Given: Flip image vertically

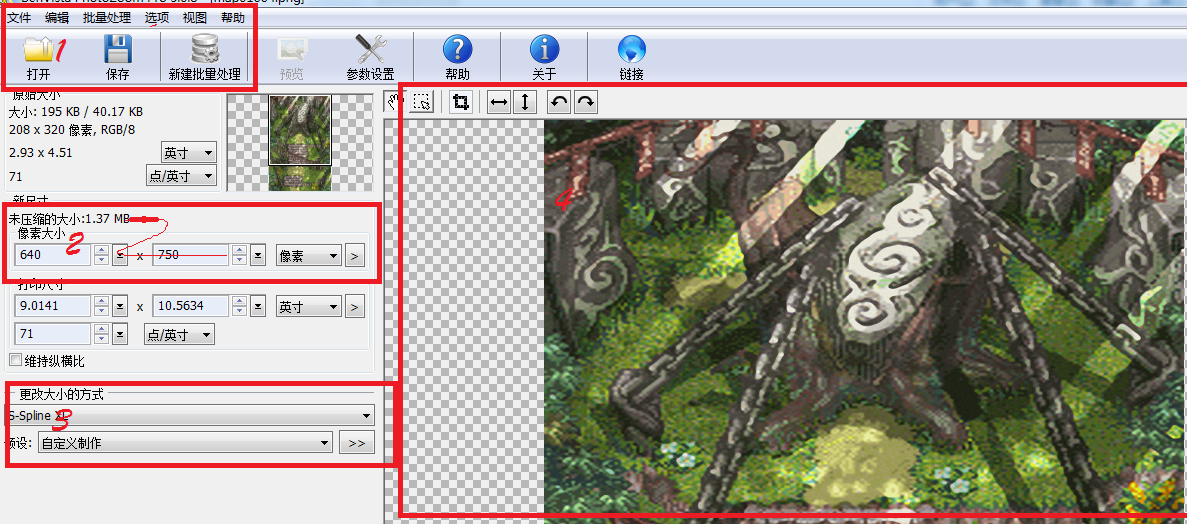Looking at the screenshot, I should (525, 102).
